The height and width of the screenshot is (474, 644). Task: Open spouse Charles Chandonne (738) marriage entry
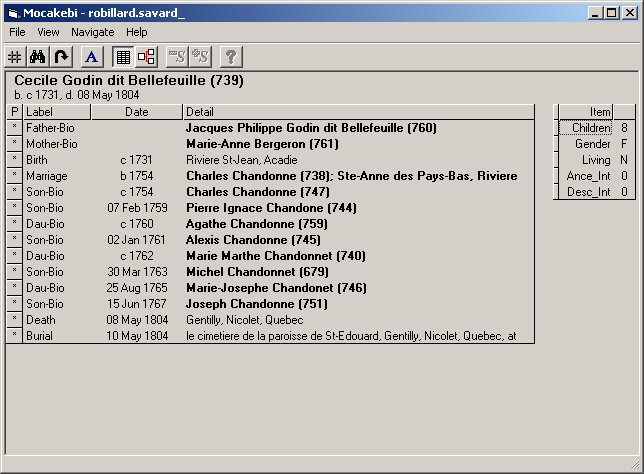tap(352, 176)
